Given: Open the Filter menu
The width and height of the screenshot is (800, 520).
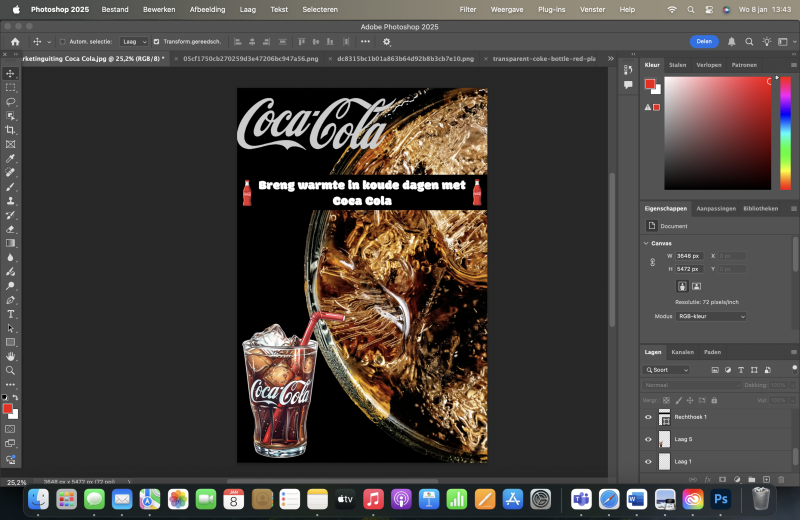Looking at the screenshot, I should coord(468,9).
